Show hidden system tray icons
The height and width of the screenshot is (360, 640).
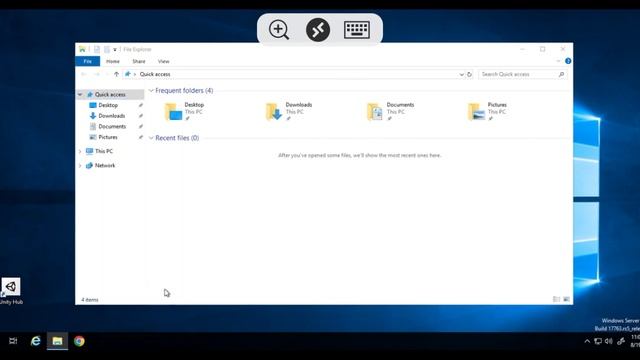point(587,341)
